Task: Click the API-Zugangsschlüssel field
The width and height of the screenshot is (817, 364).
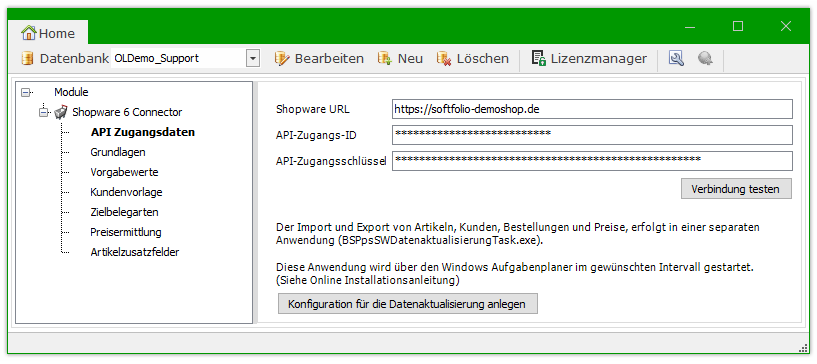Action: [x=592, y=161]
